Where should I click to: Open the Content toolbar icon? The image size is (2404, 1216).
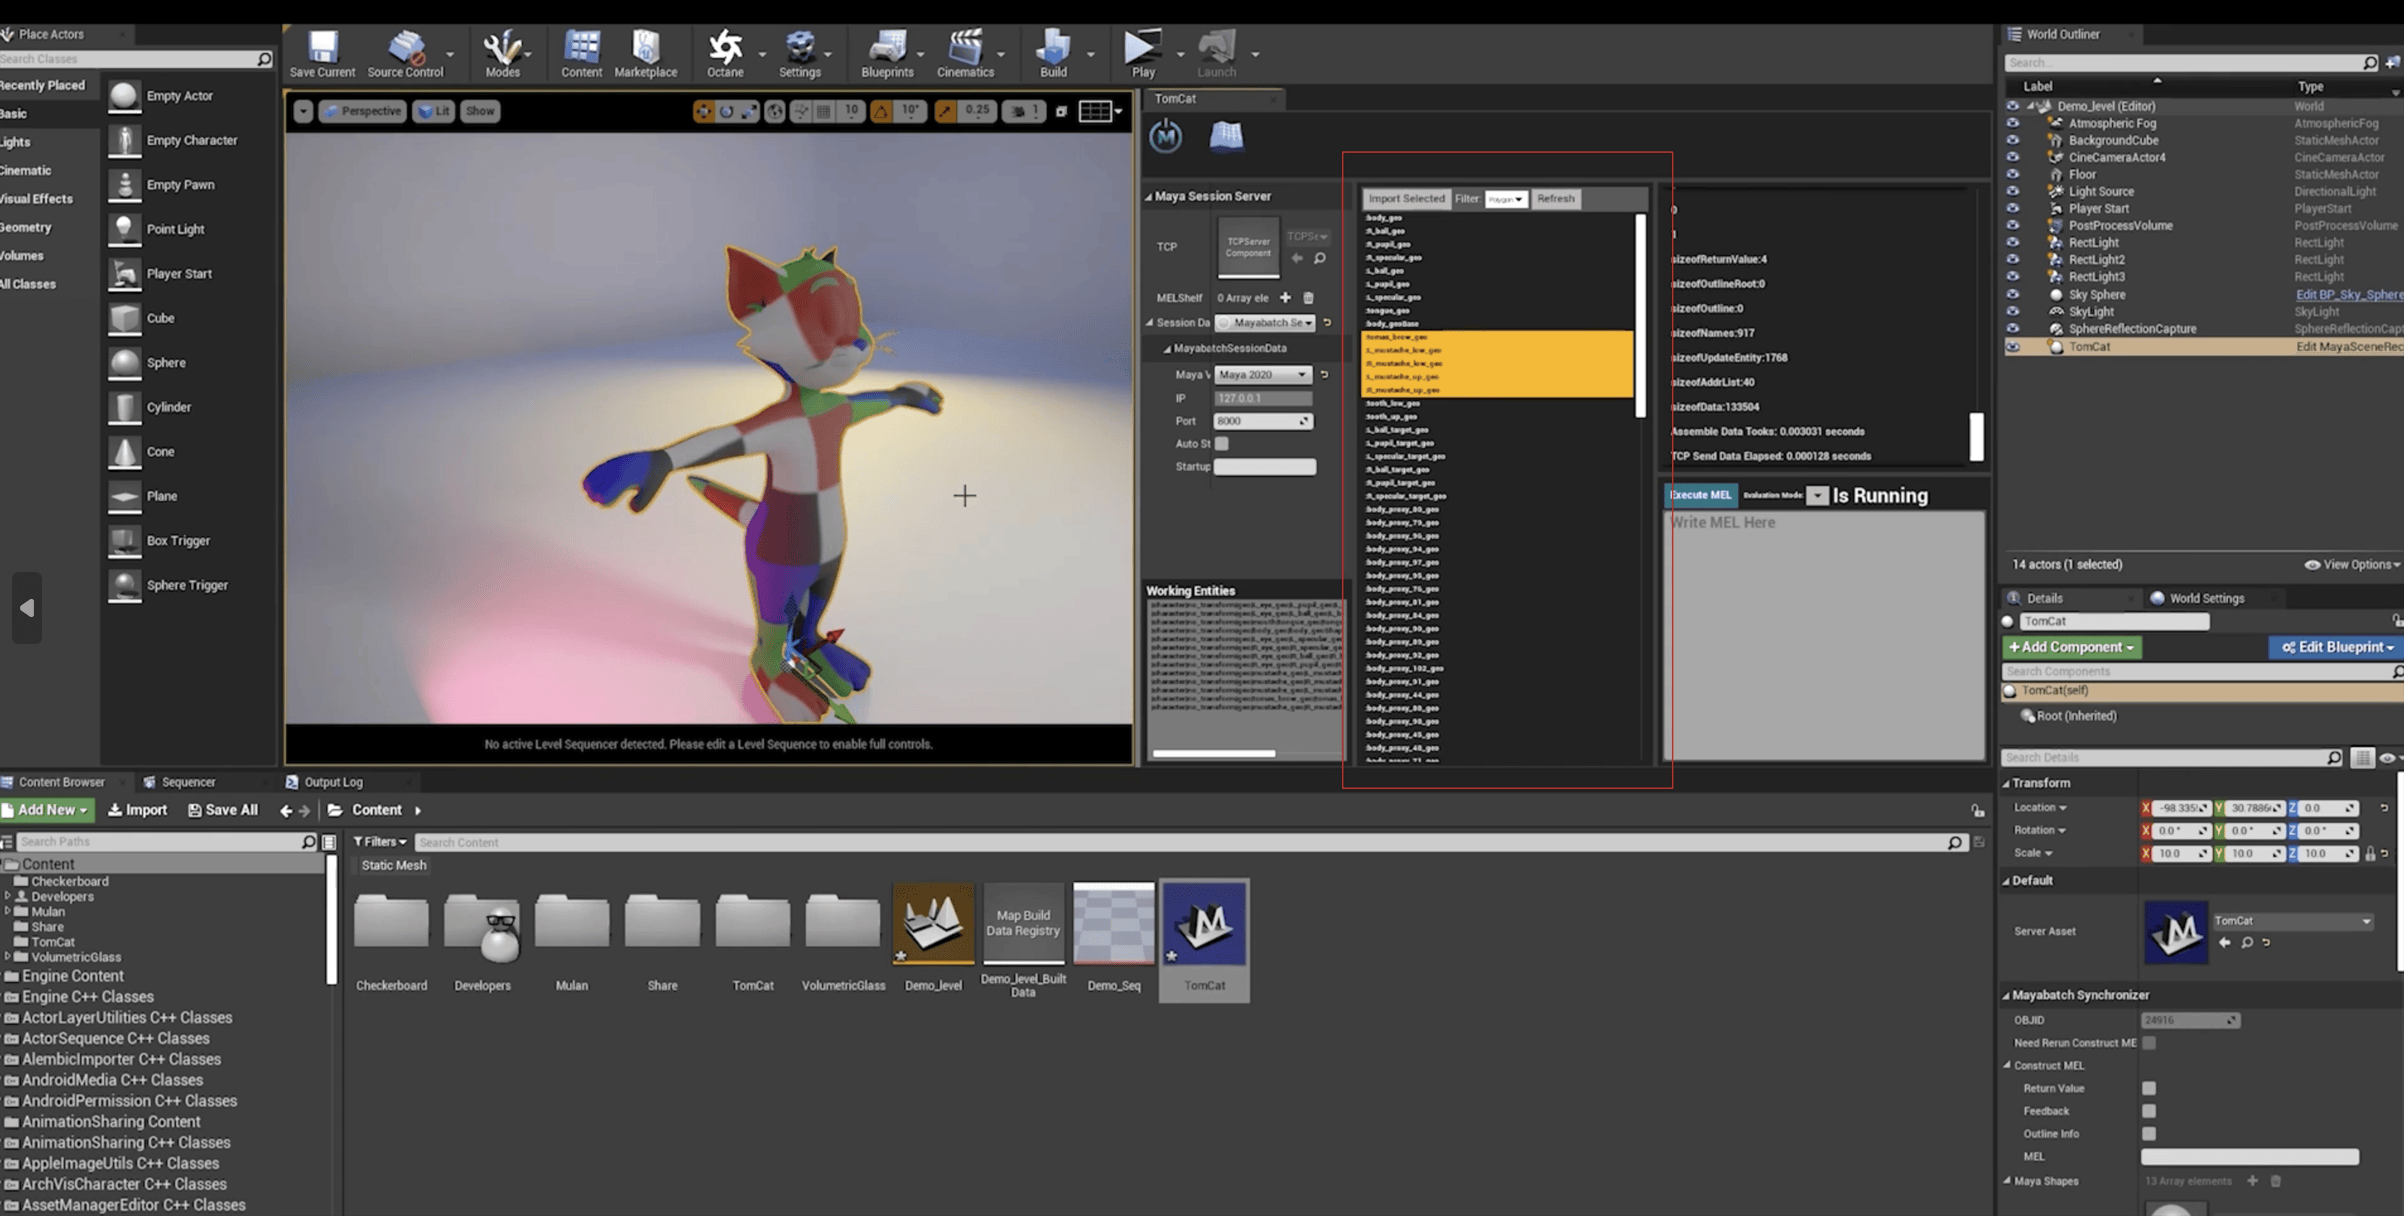[x=581, y=54]
